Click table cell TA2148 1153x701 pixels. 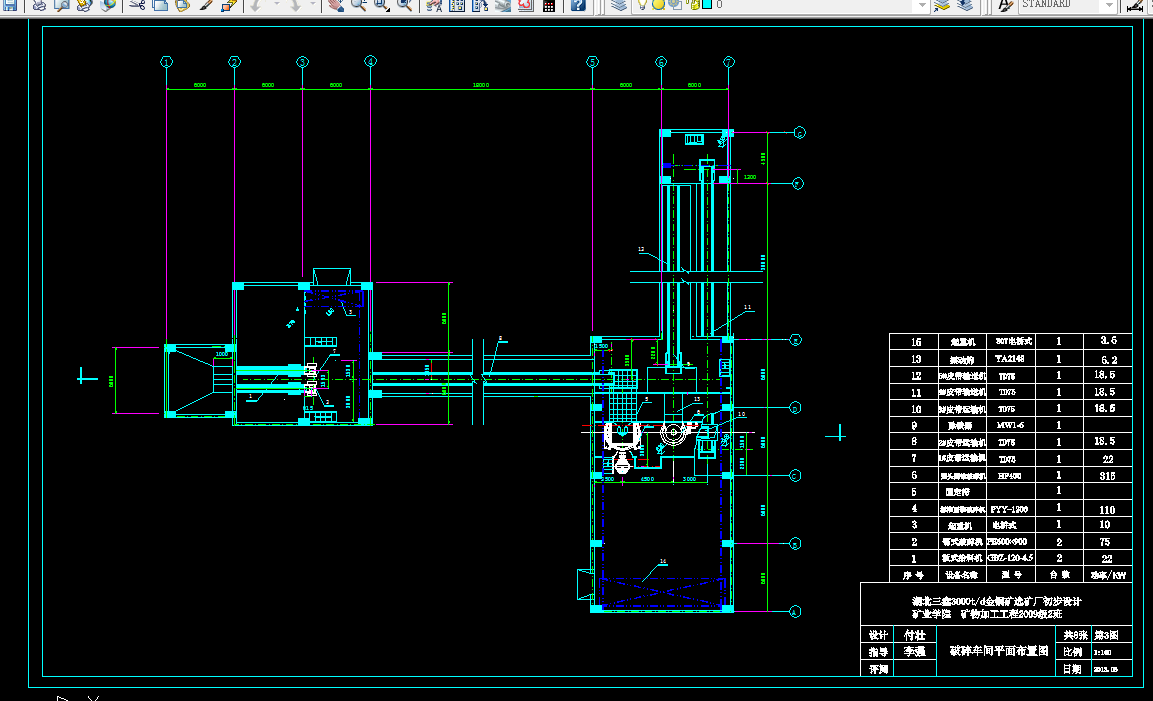click(1010, 359)
